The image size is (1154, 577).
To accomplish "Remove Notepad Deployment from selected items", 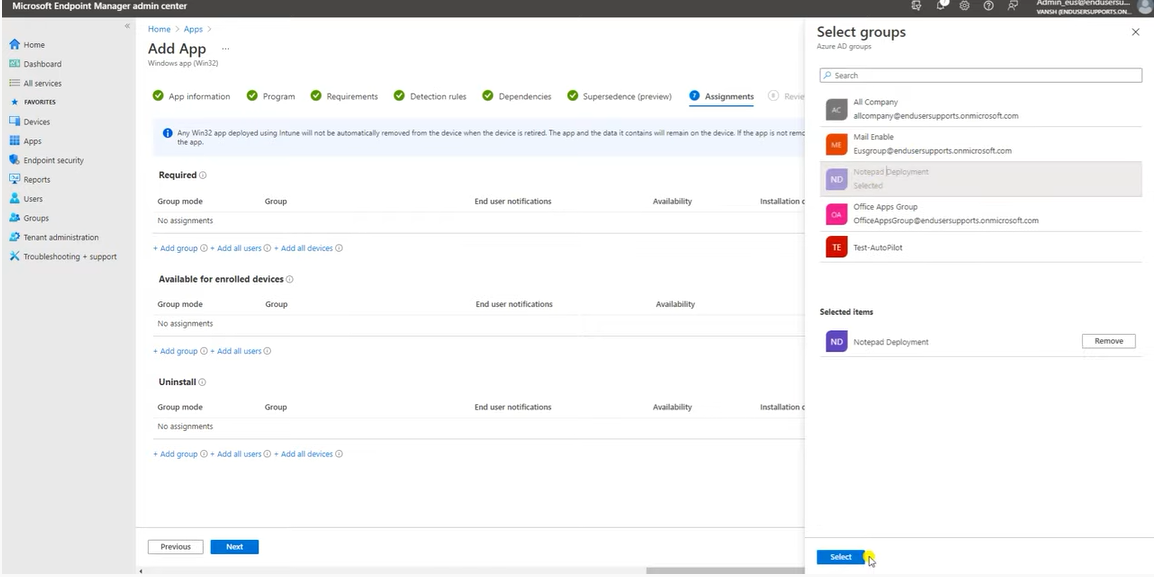I will (1108, 341).
